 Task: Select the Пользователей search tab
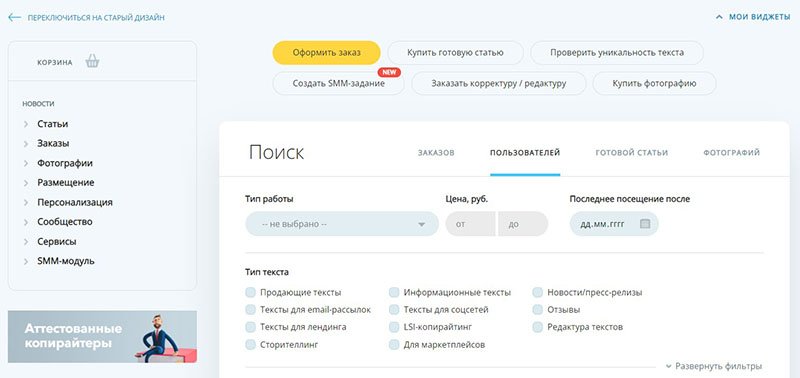(x=525, y=153)
